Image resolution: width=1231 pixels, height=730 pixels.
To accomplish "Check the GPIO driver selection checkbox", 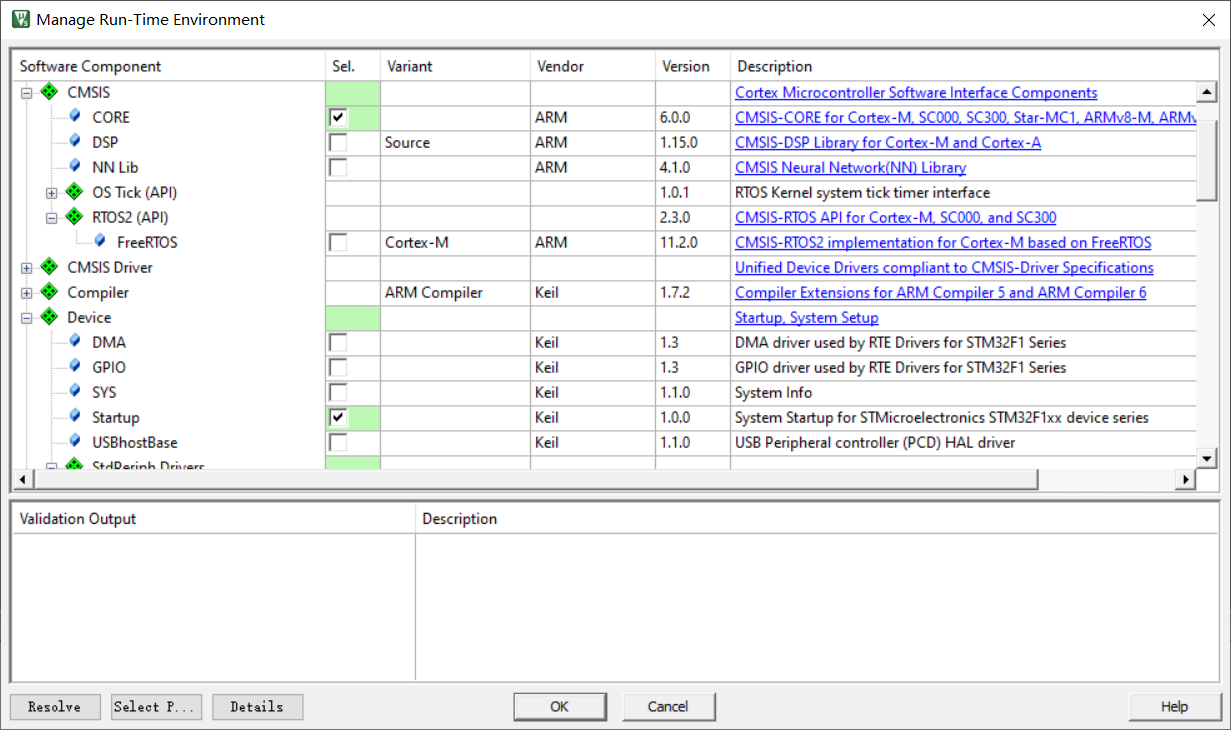I will point(339,367).
